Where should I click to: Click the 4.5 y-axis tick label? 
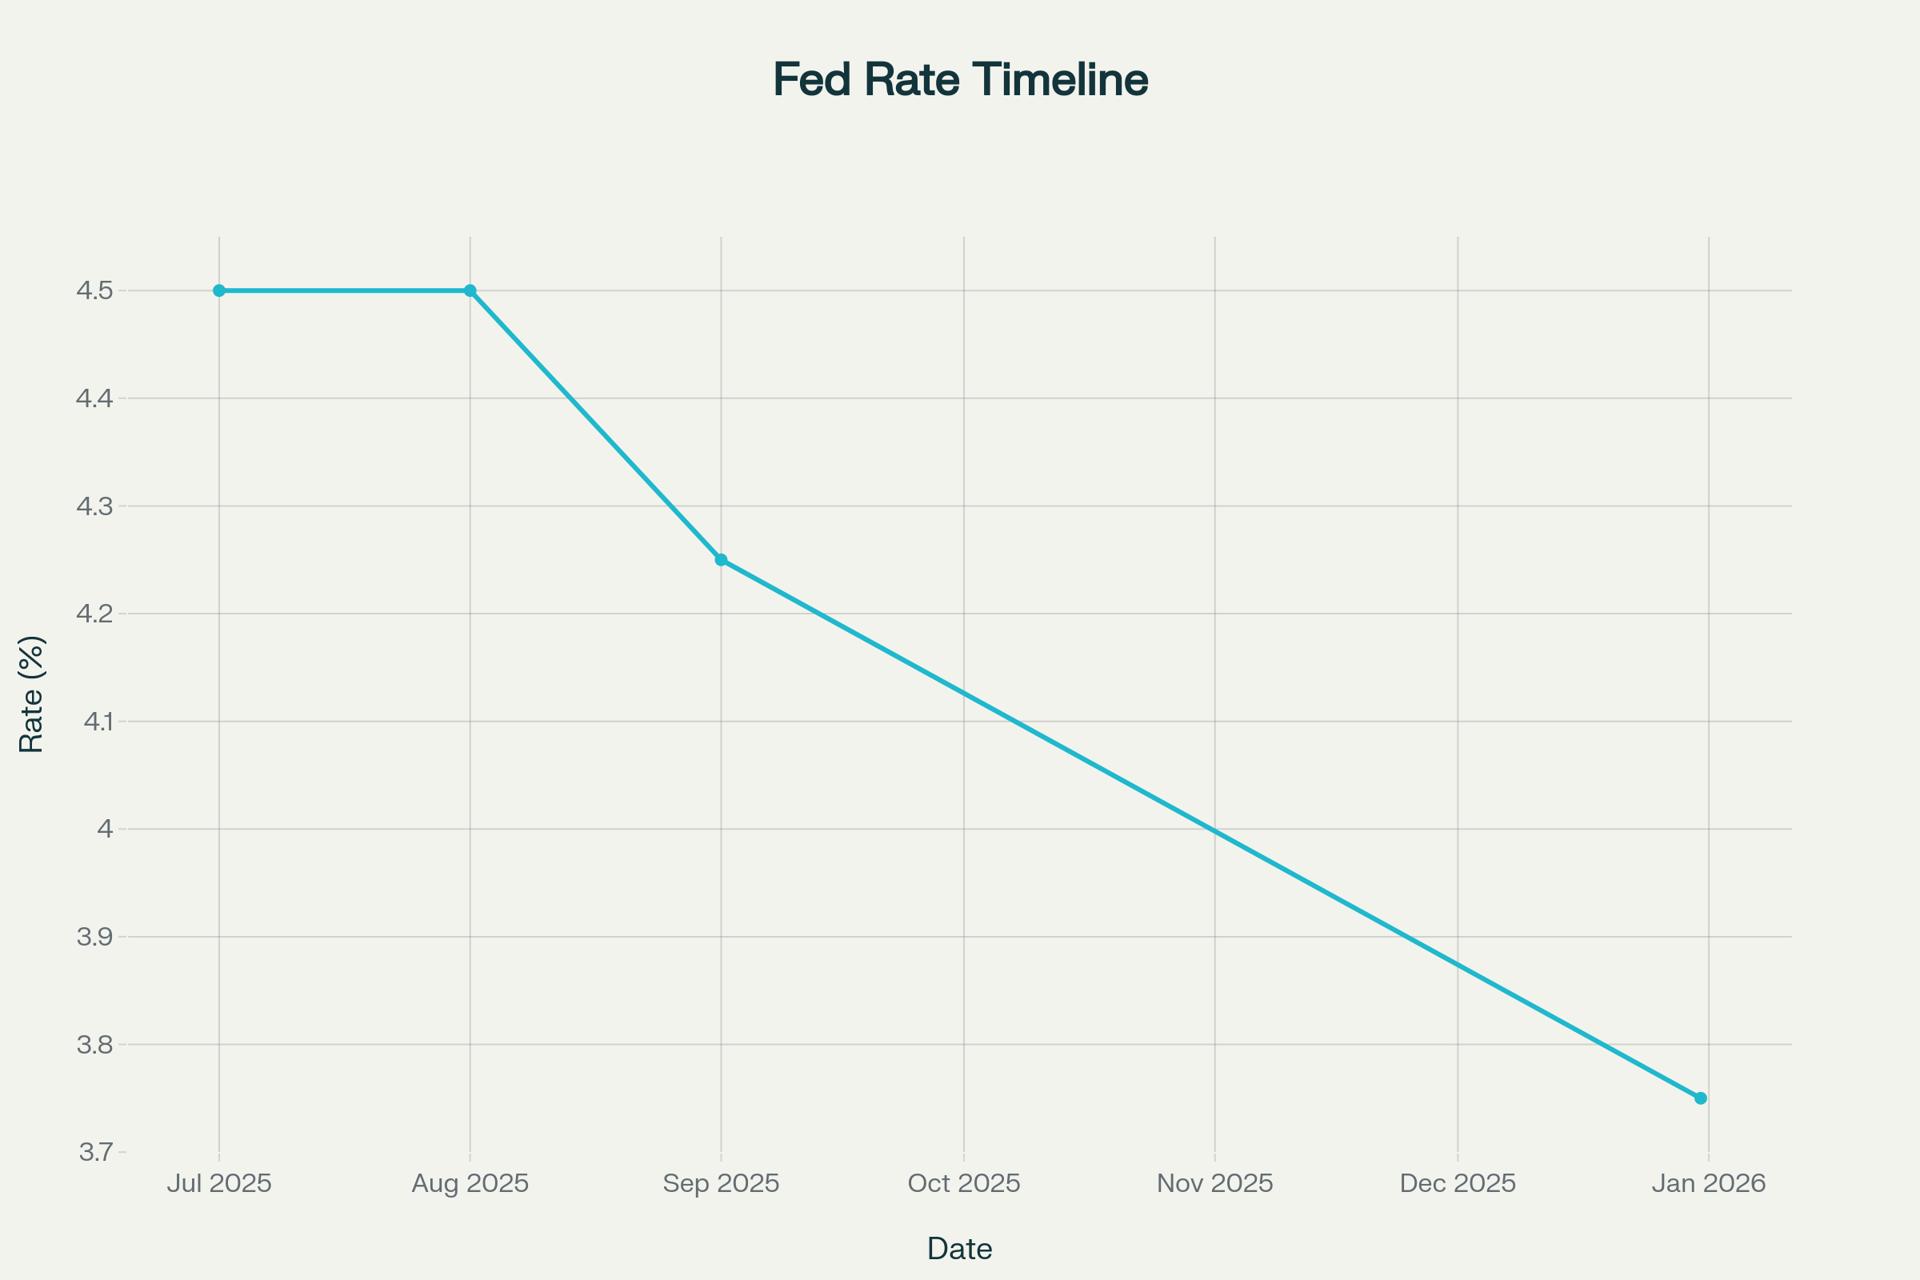tap(95, 291)
